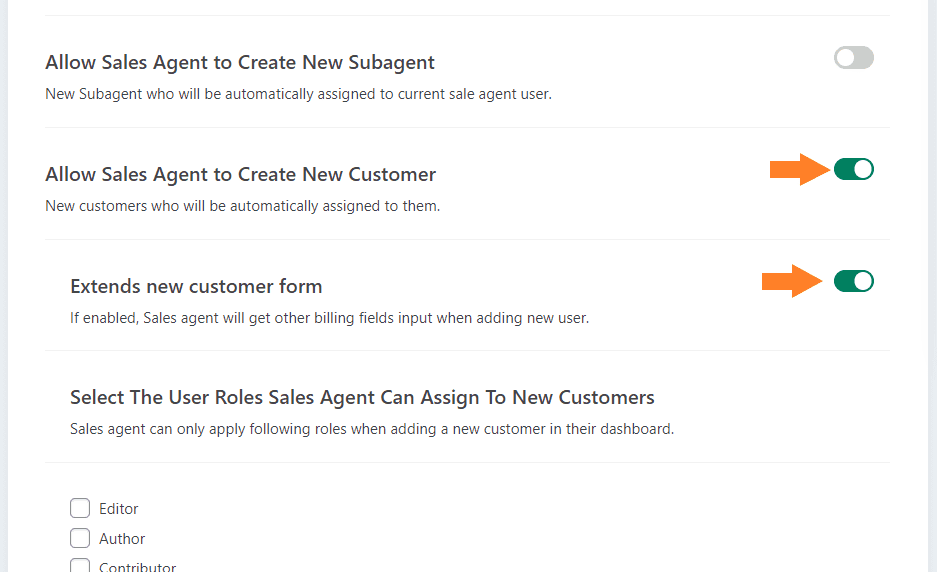Click the Subagent automatically assigned description
The image size is (937, 572).
[x=298, y=94]
